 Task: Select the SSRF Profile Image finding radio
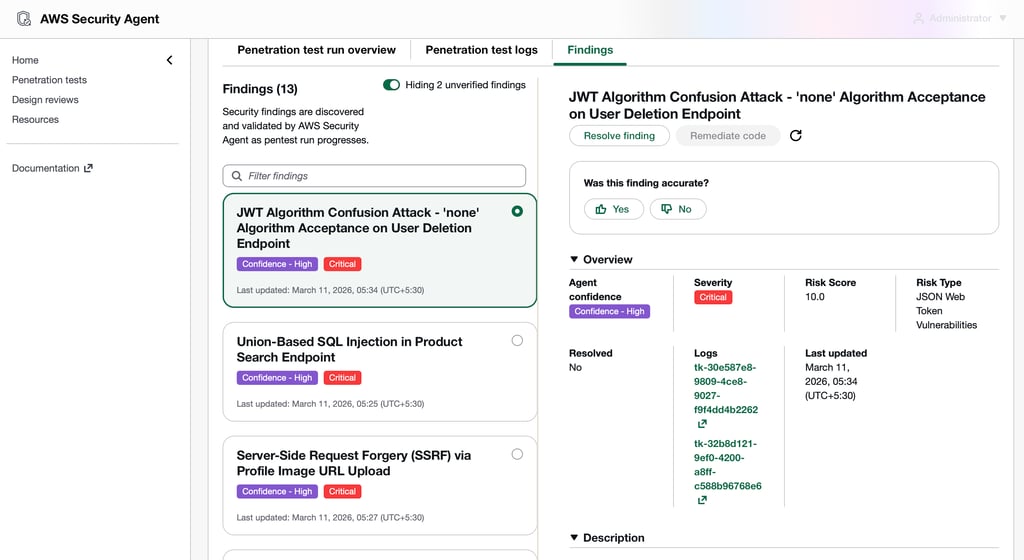[x=517, y=454]
